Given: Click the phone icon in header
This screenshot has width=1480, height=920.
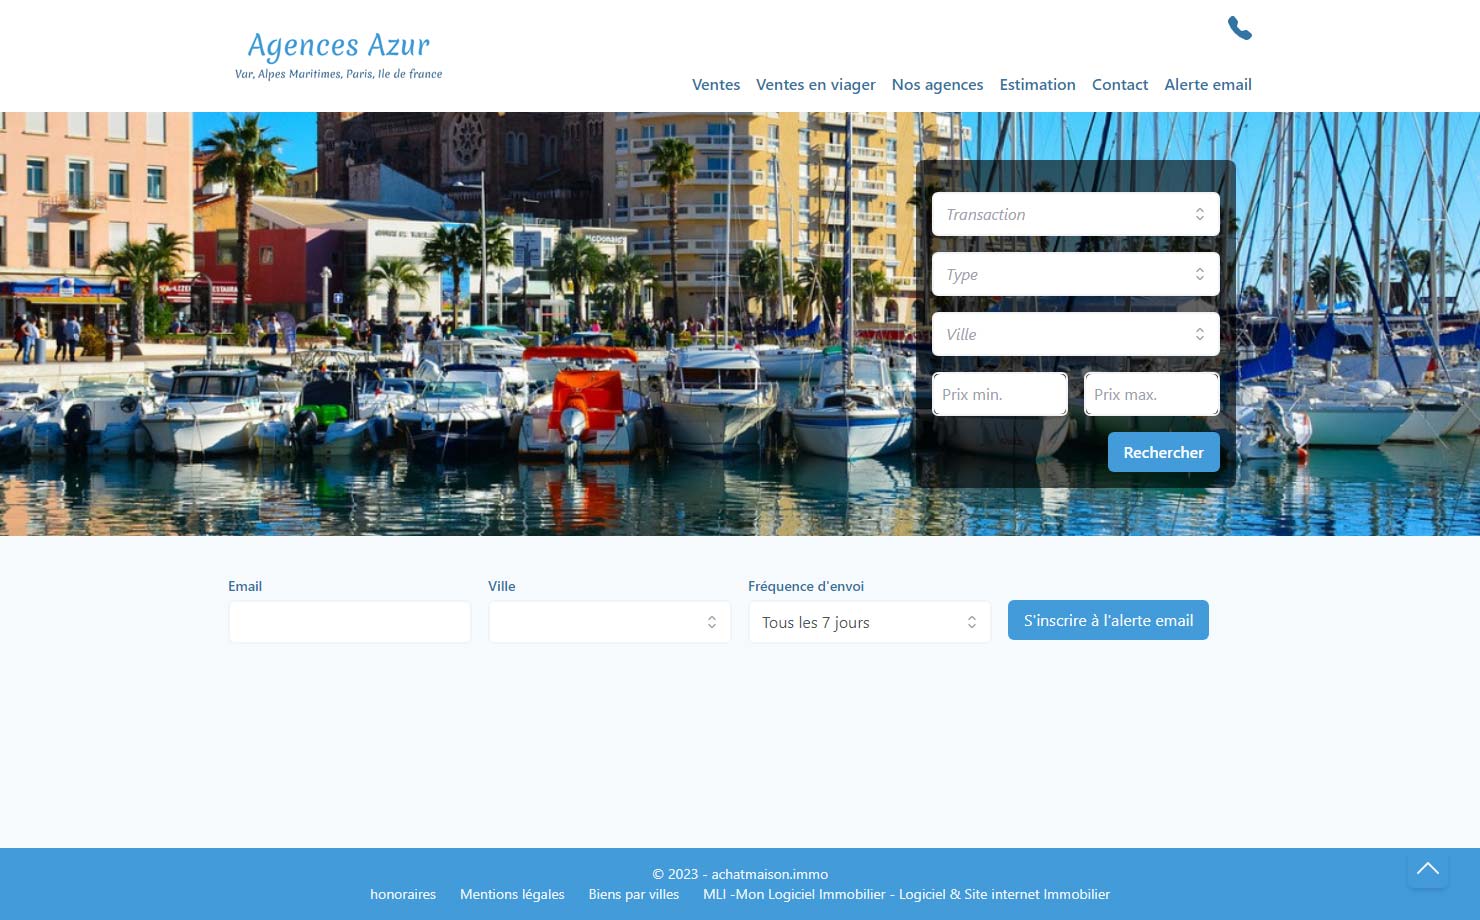Looking at the screenshot, I should (x=1240, y=28).
